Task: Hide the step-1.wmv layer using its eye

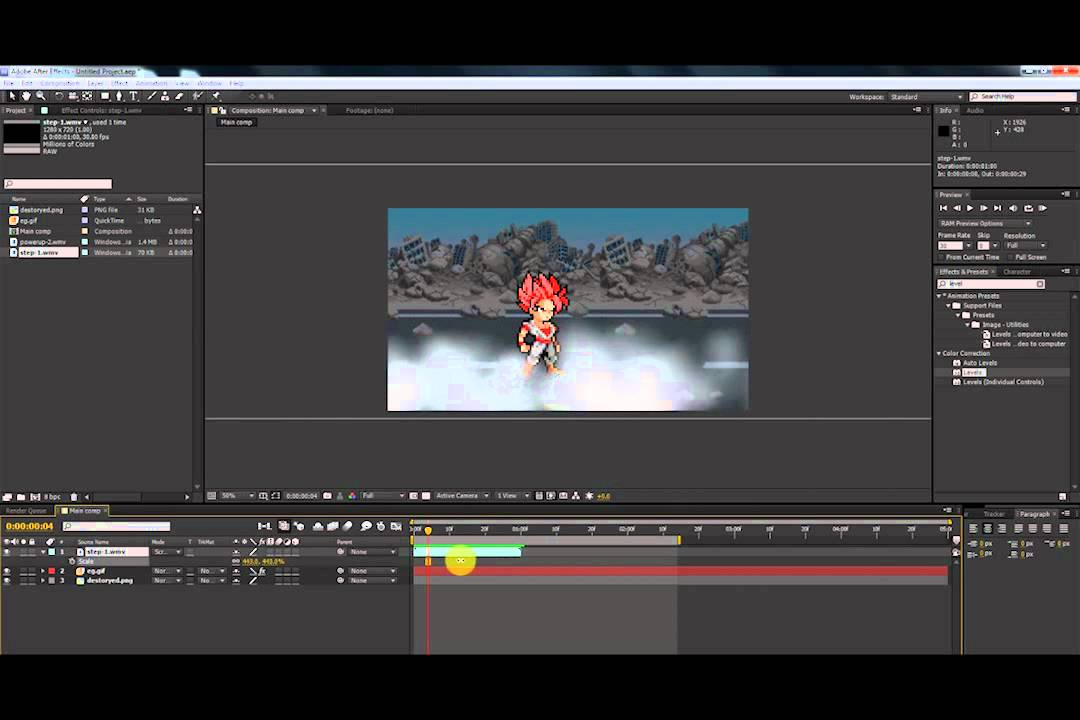Action: (x=7, y=552)
